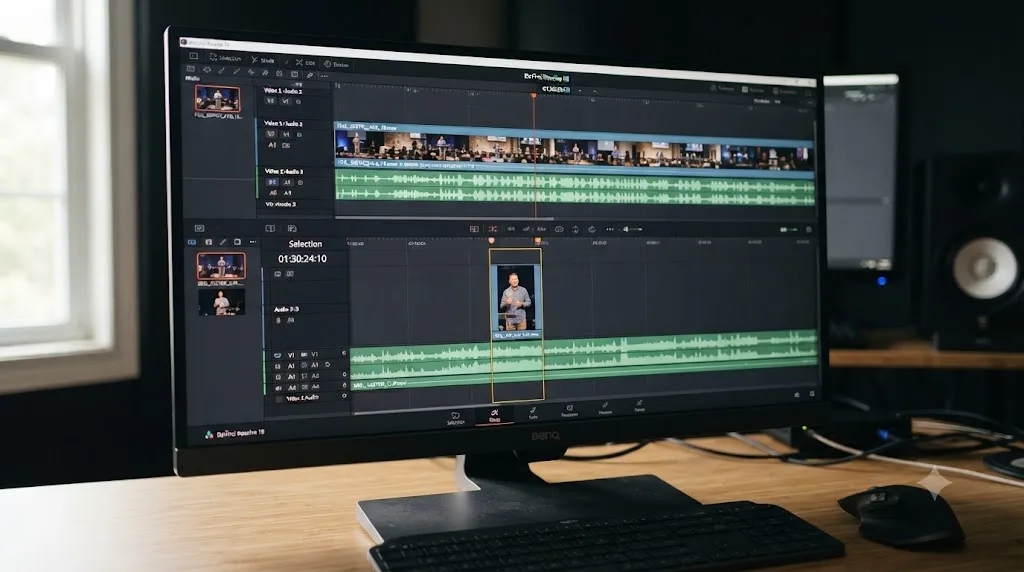The image size is (1024, 572).
Task: Click the pencil icon above lower media thumbnails
Action: [x=223, y=242]
